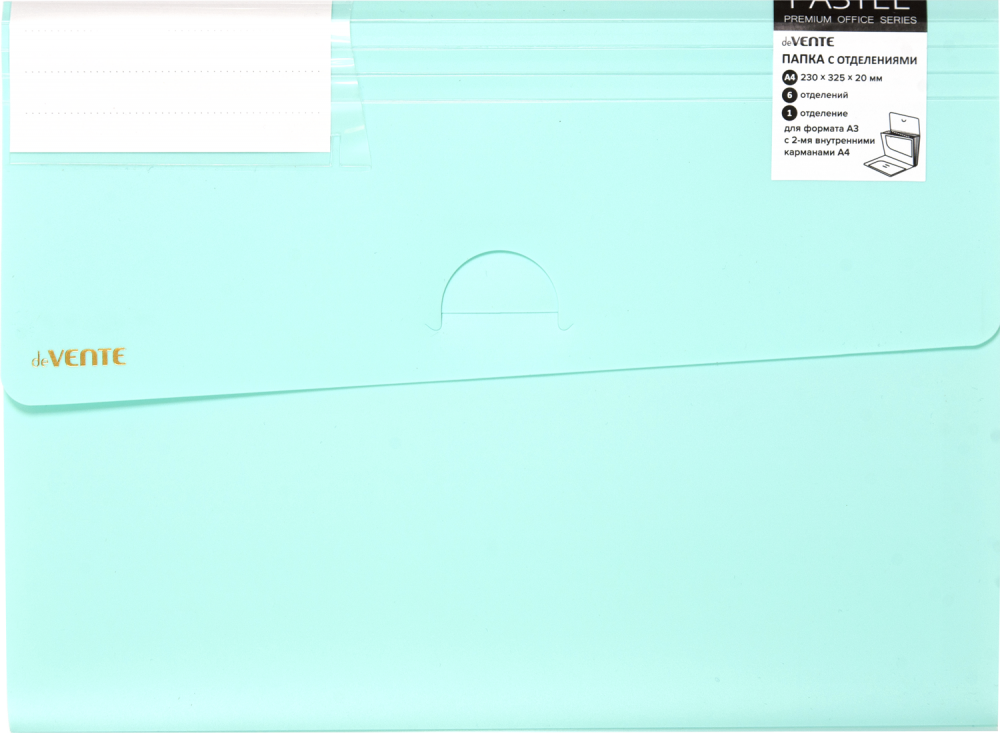The image size is (1000, 733).
Task: Click the middle dotted line on the white card
Action: pos(168,72)
